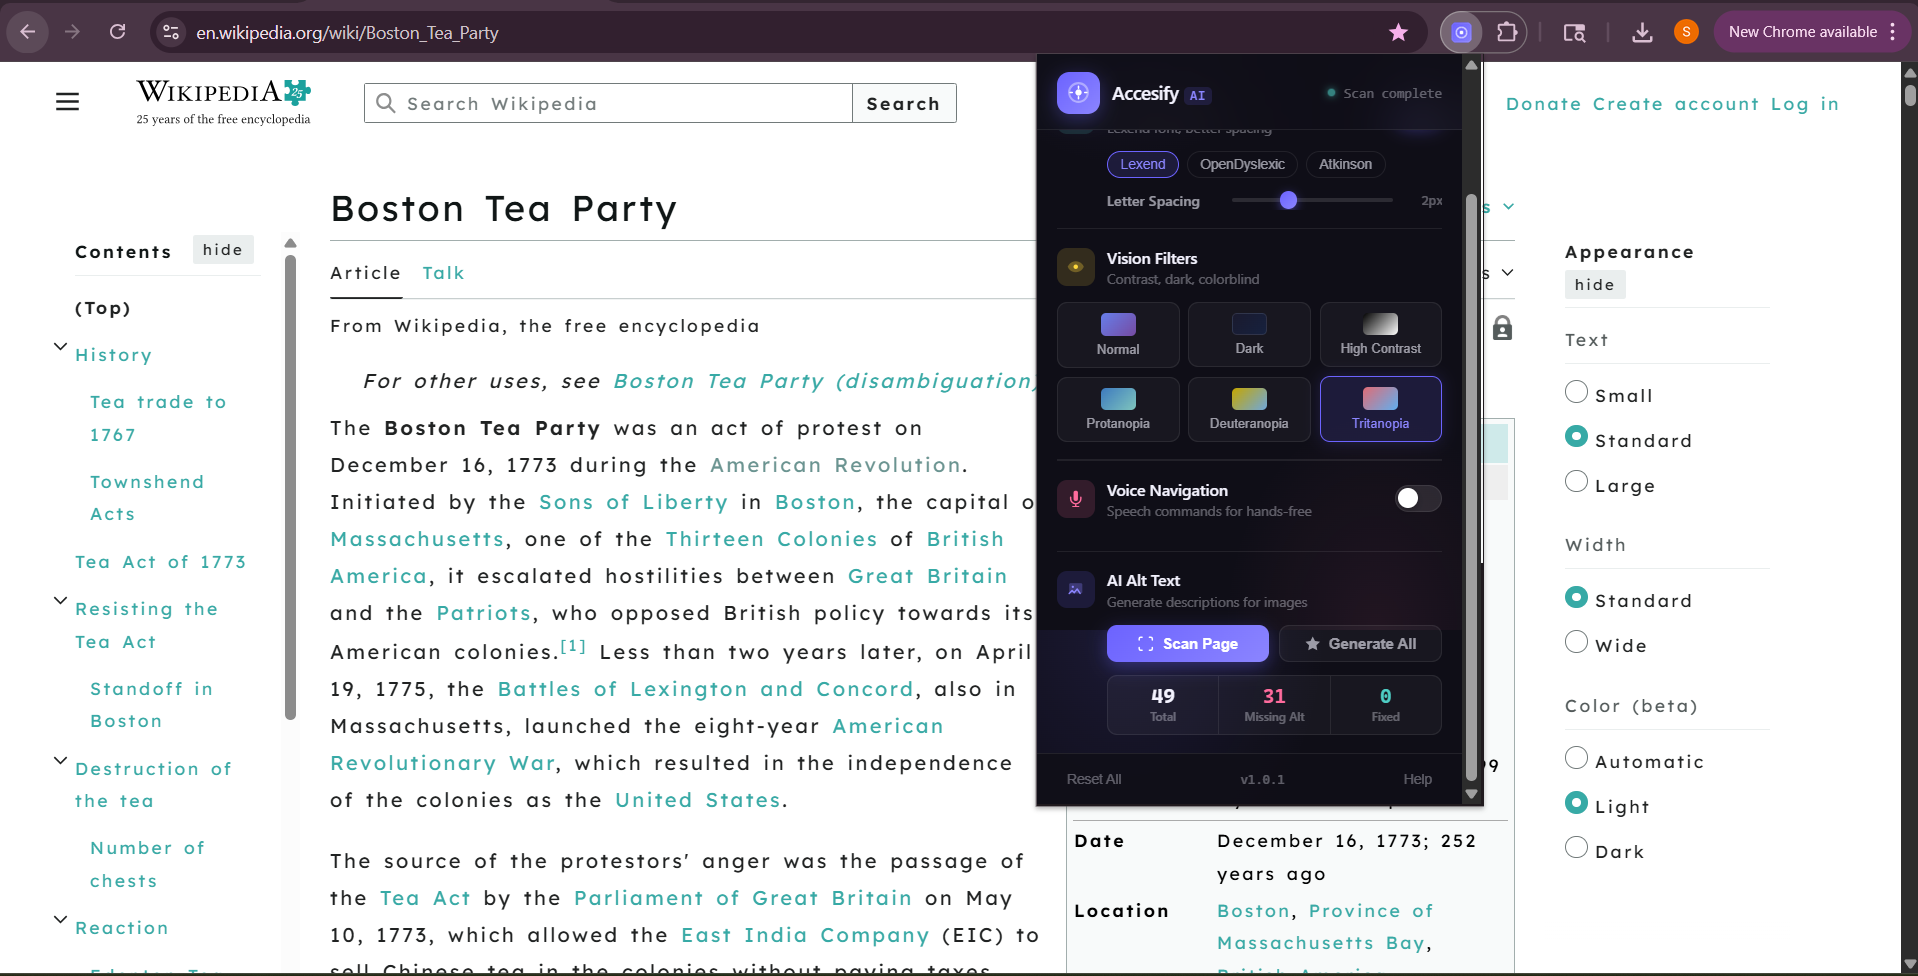1918x976 pixels.
Task: Select the Dark color radio button
Action: point(1576,848)
